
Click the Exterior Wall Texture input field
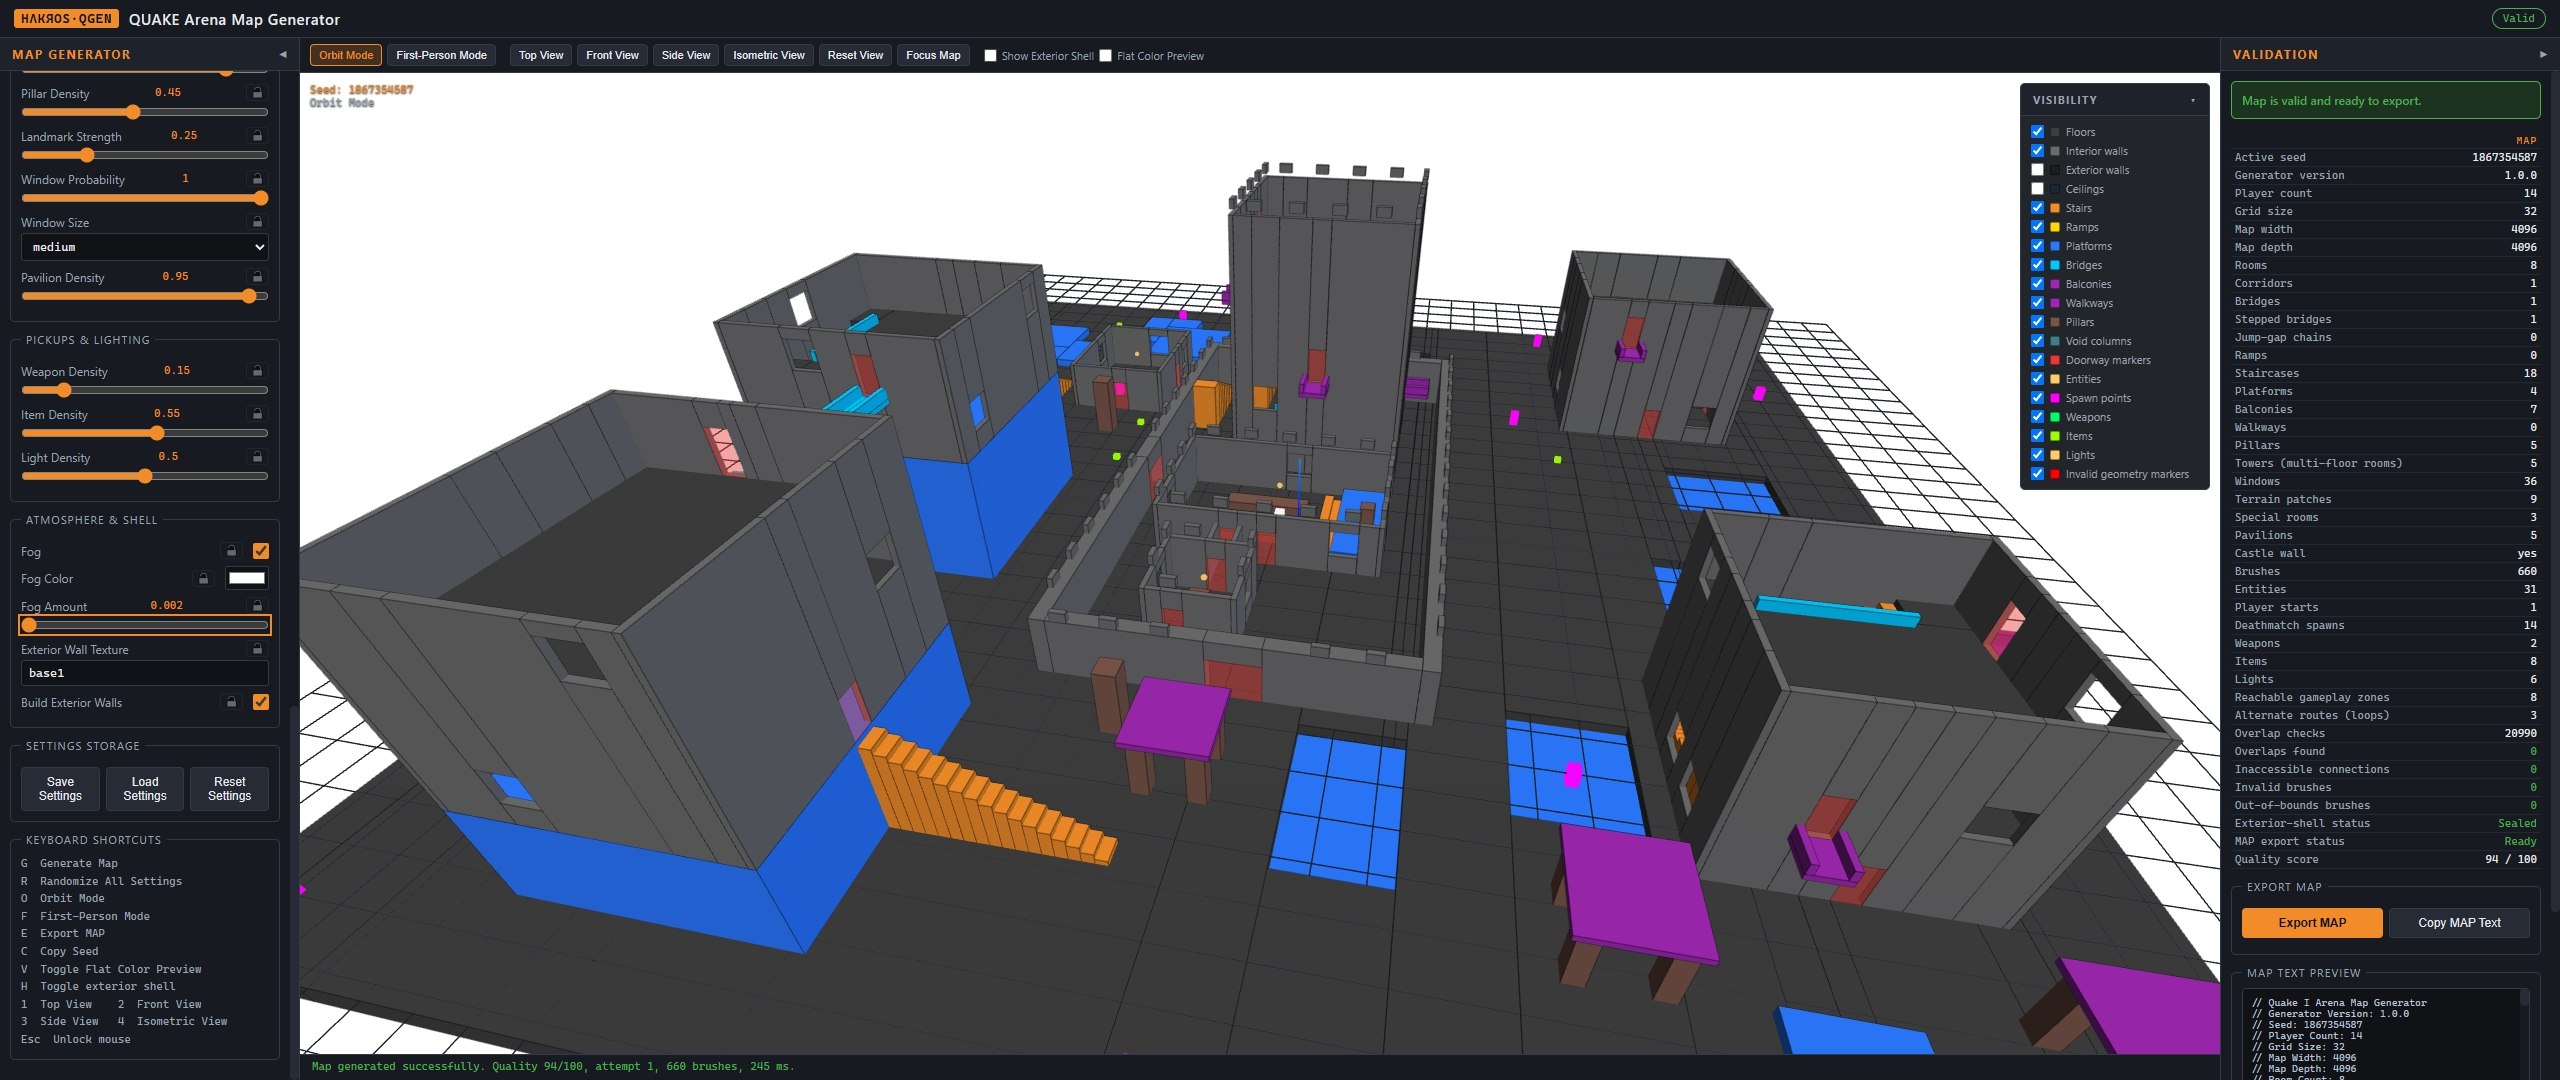(145, 673)
